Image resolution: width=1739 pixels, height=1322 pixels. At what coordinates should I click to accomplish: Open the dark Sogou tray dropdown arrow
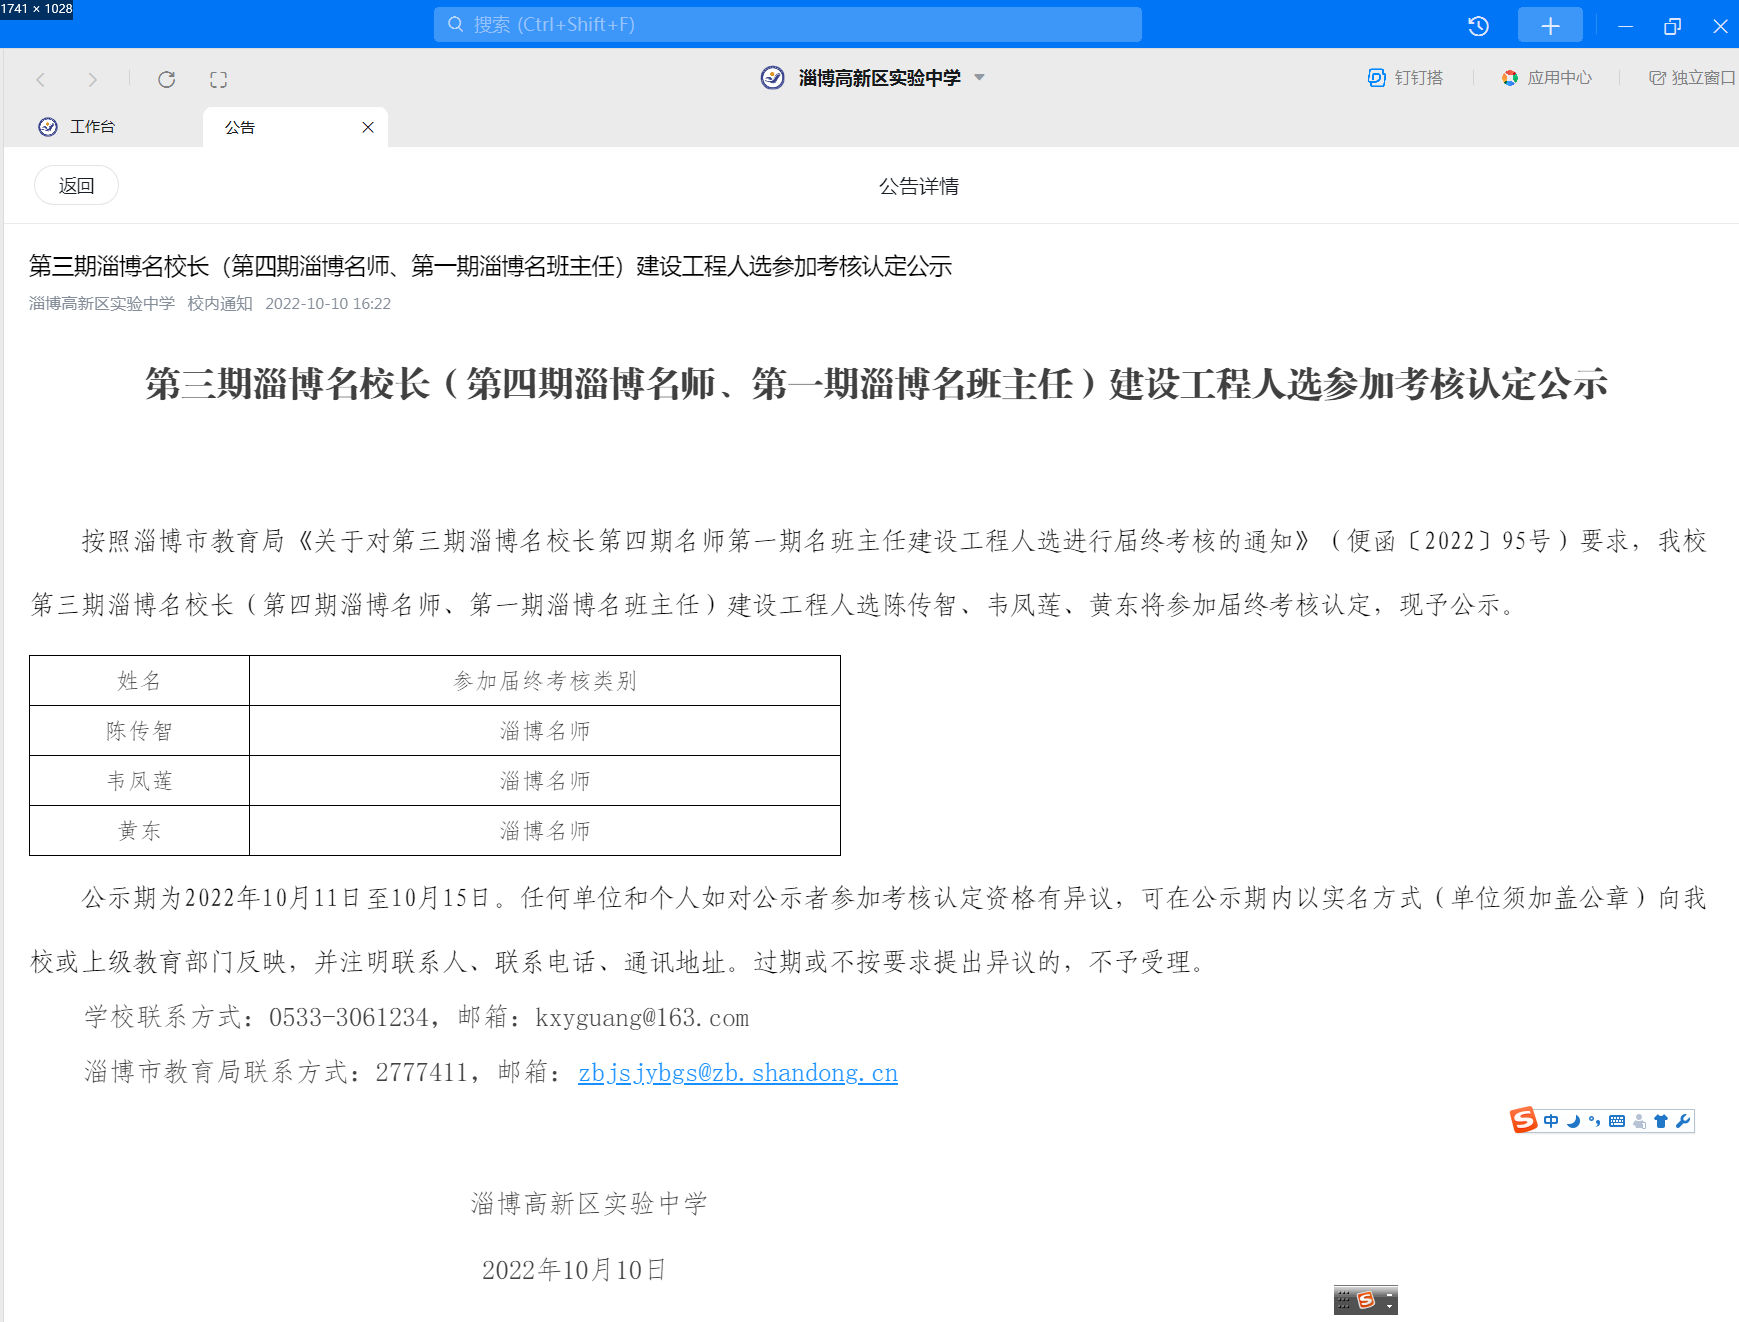pyautogui.click(x=1389, y=1305)
